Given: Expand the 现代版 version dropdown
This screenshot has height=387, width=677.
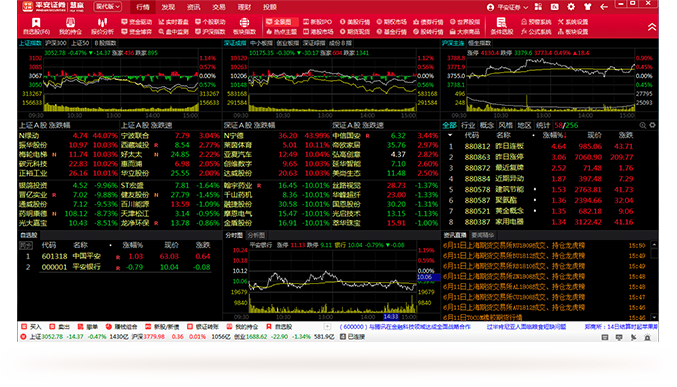Looking at the screenshot, I should coord(107,6).
